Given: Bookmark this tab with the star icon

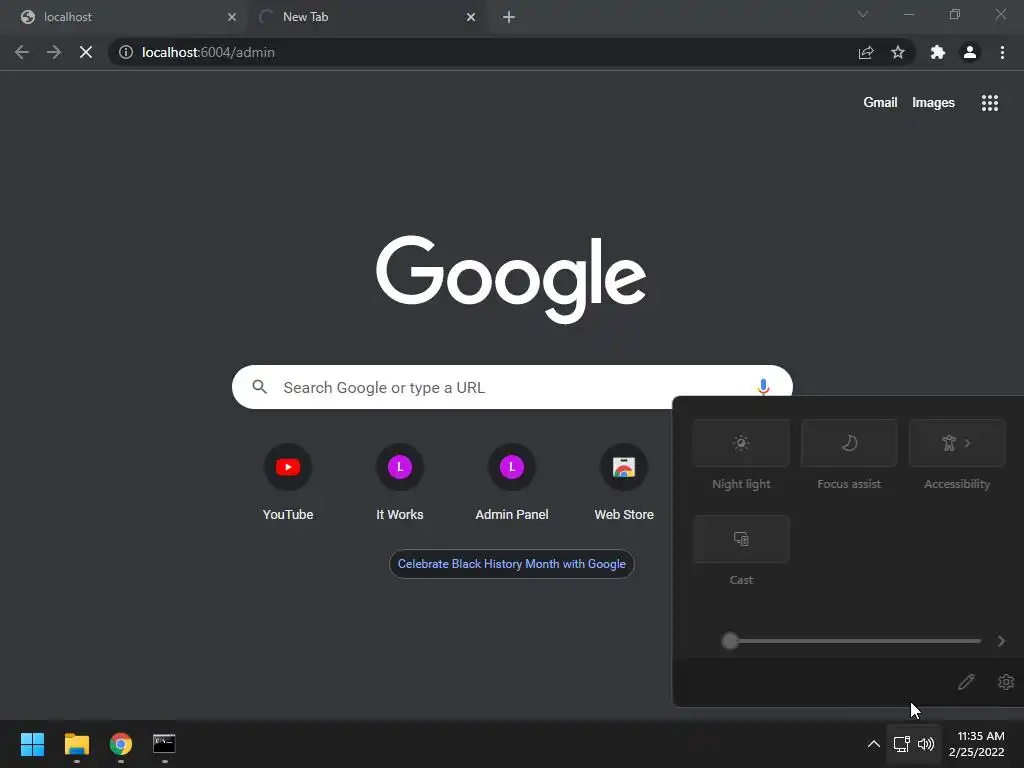Looking at the screenshot, I should tap(898, 52).
